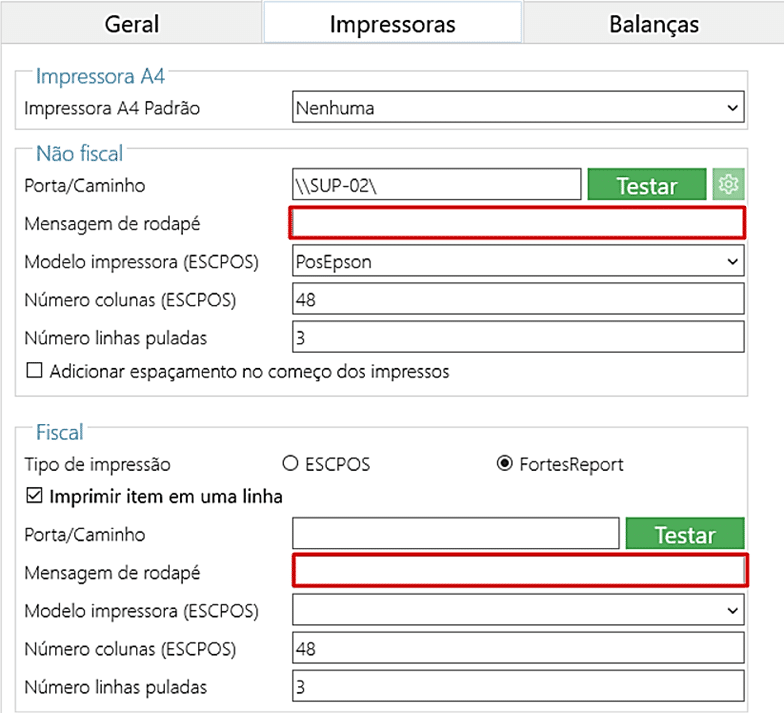Viewport: 784px width, 713px height.
Task: Toggle Adicionar espaçamento no começo dos impressos
Action: tap(35, 372)
